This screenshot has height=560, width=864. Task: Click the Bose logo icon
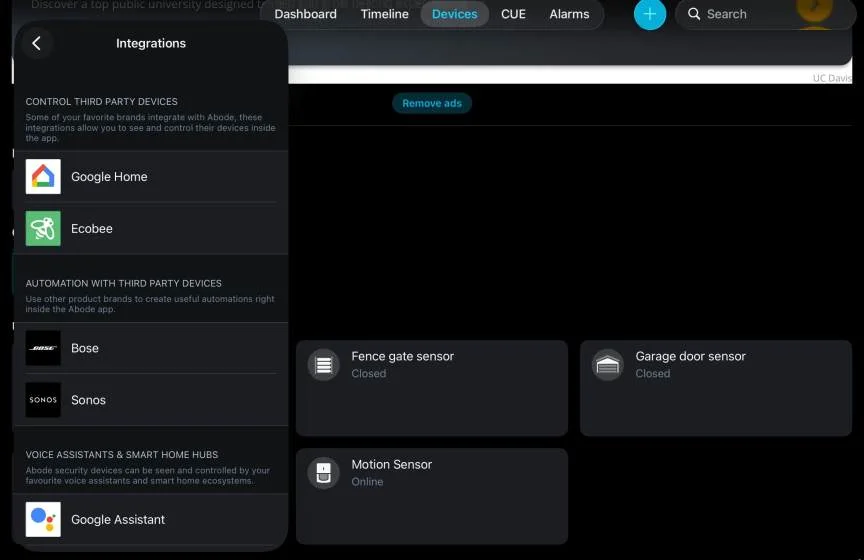click(x=43, y=348)
